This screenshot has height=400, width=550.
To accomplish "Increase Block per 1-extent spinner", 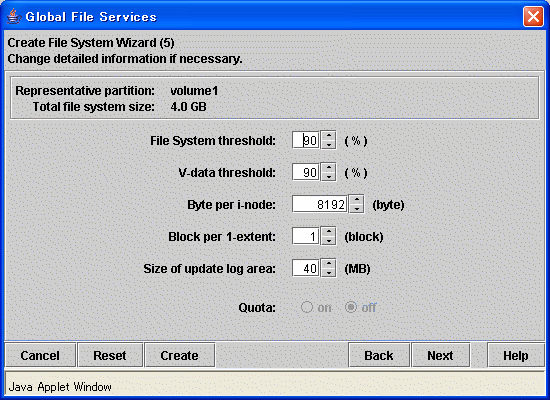I will pyautogui.click(x=329, y=232).
